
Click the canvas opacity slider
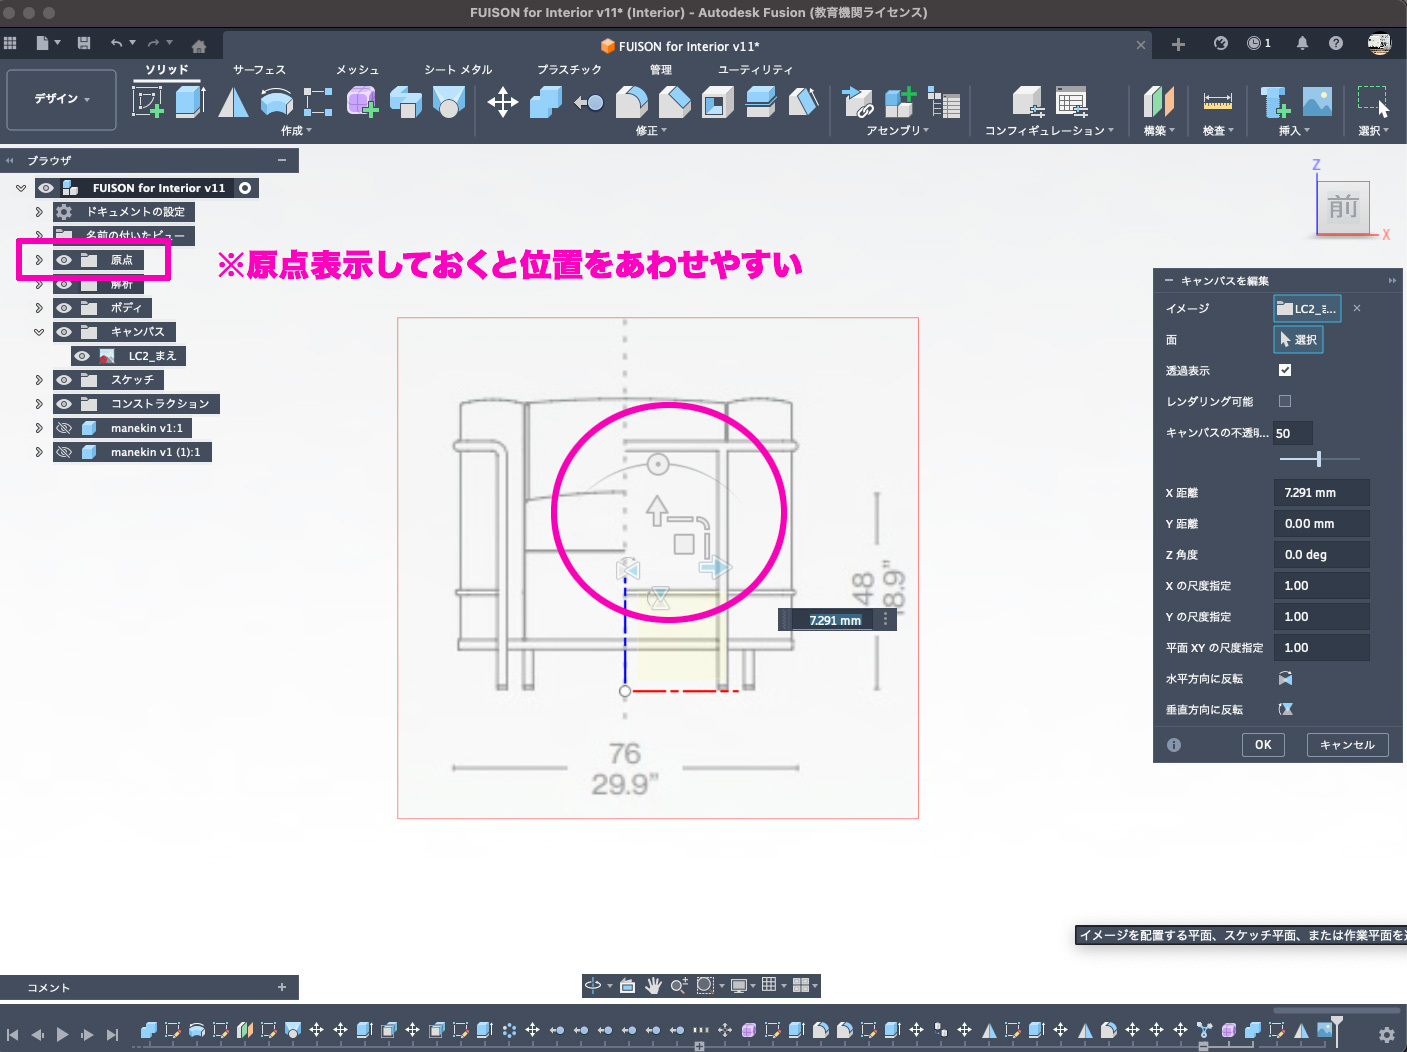tap(1319, 459)
